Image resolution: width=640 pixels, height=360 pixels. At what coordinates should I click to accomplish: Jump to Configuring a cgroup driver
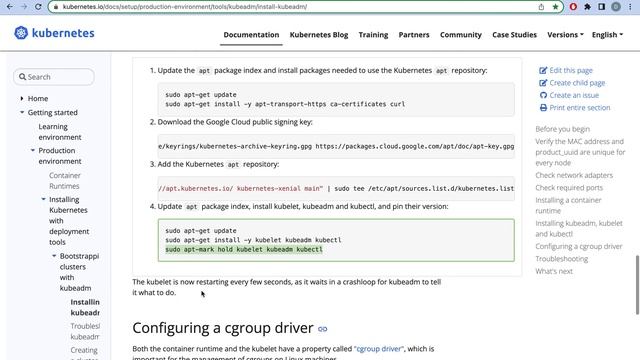pyautogui.click(x=579, y=247)
